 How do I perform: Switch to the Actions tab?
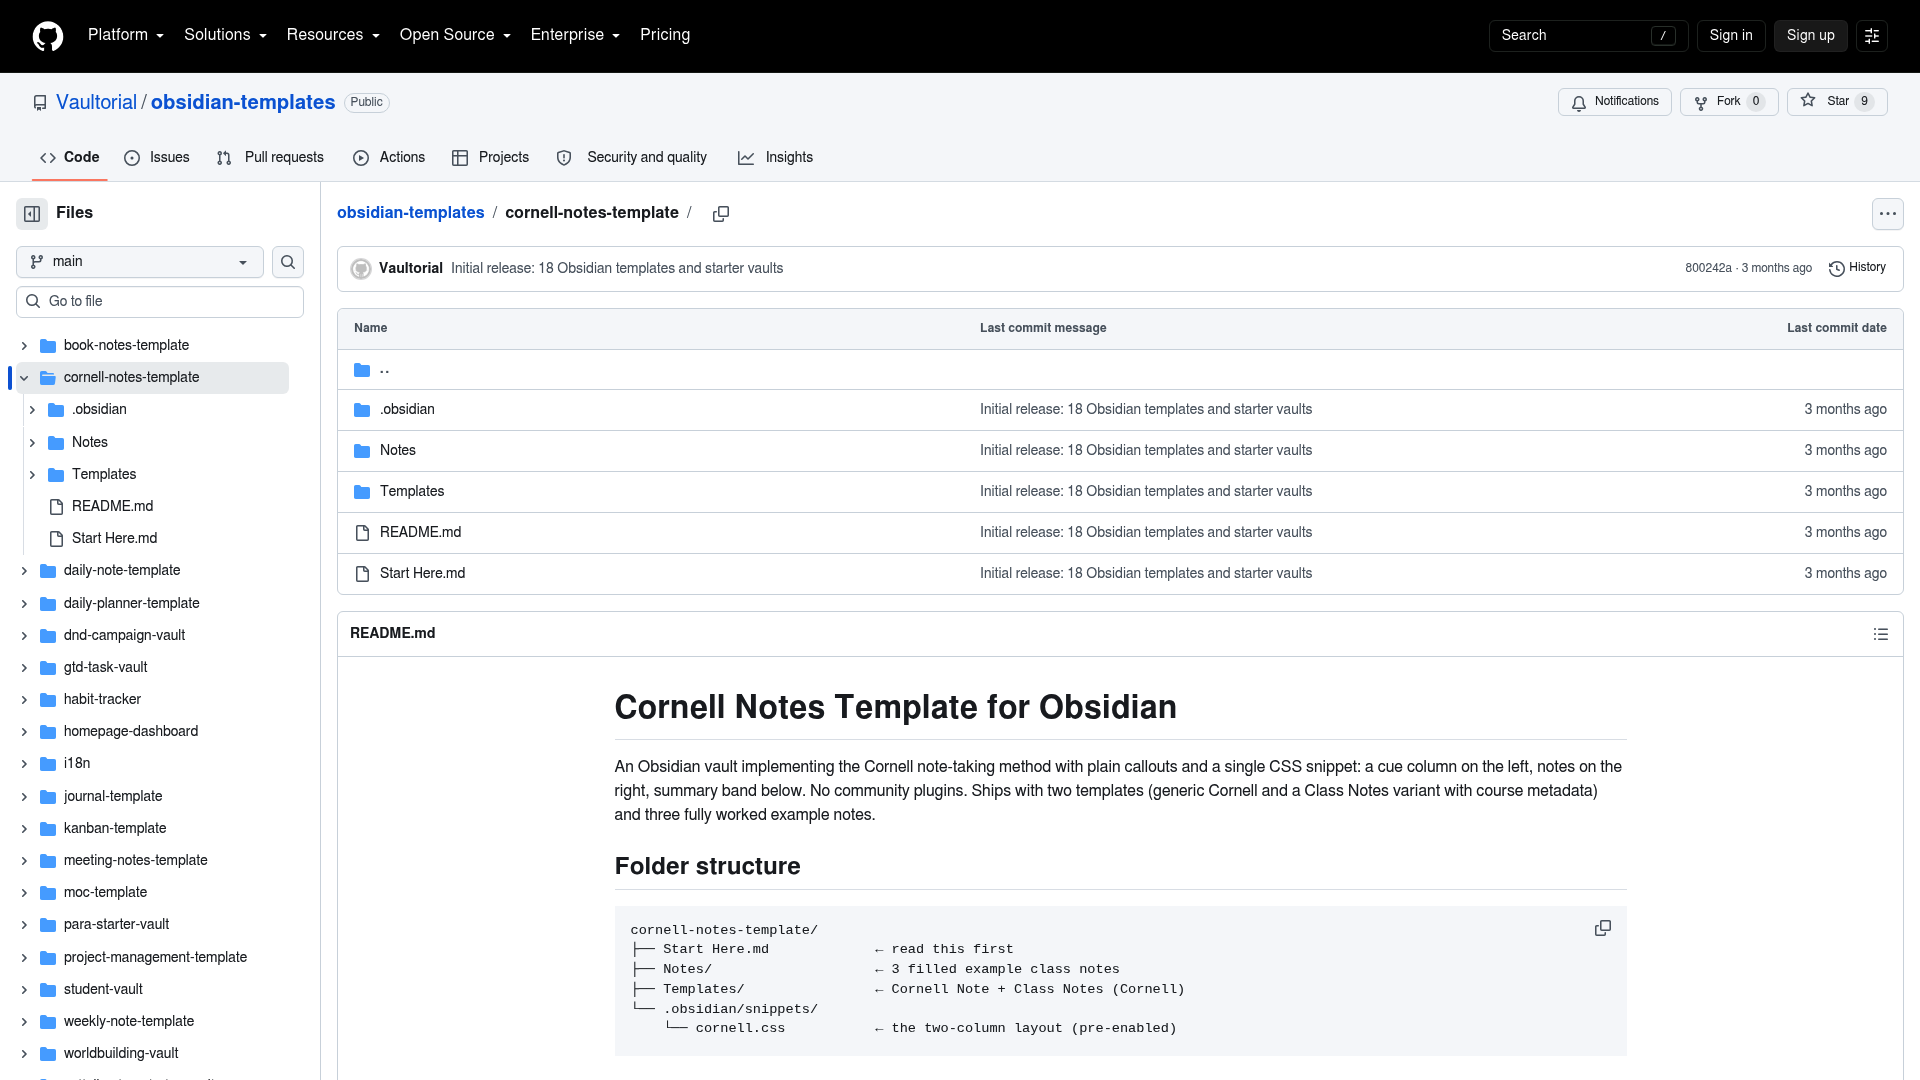pos(389,158)
